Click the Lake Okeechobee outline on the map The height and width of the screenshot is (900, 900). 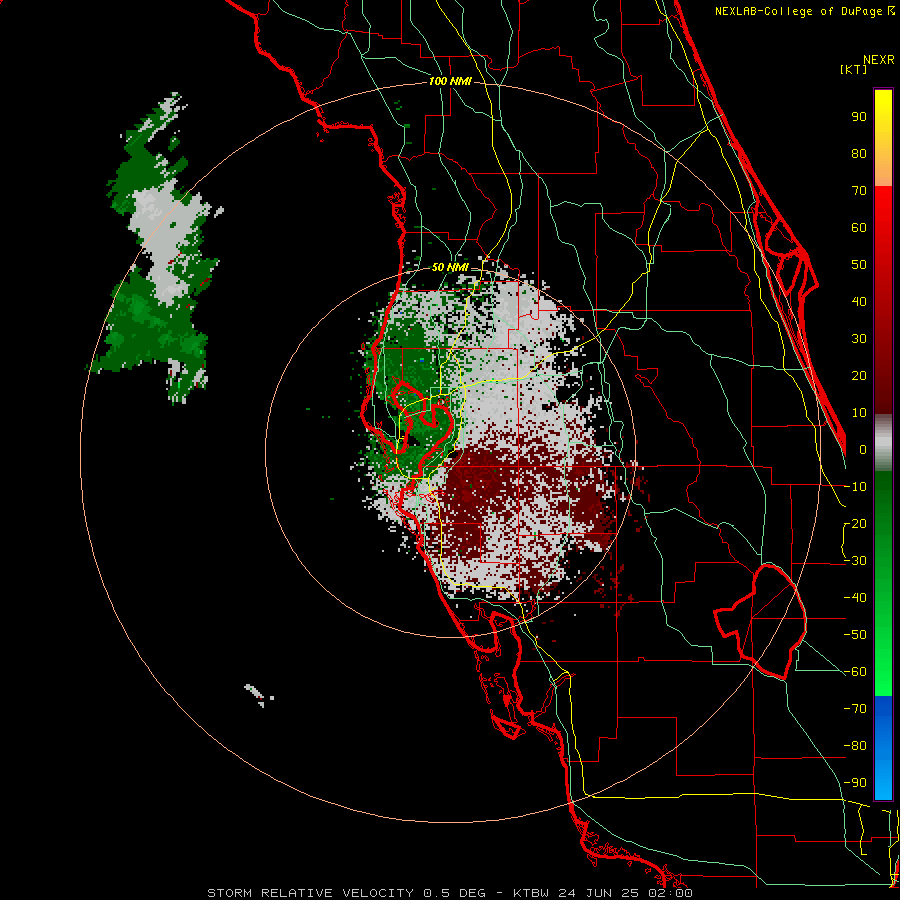coord(761,620)
